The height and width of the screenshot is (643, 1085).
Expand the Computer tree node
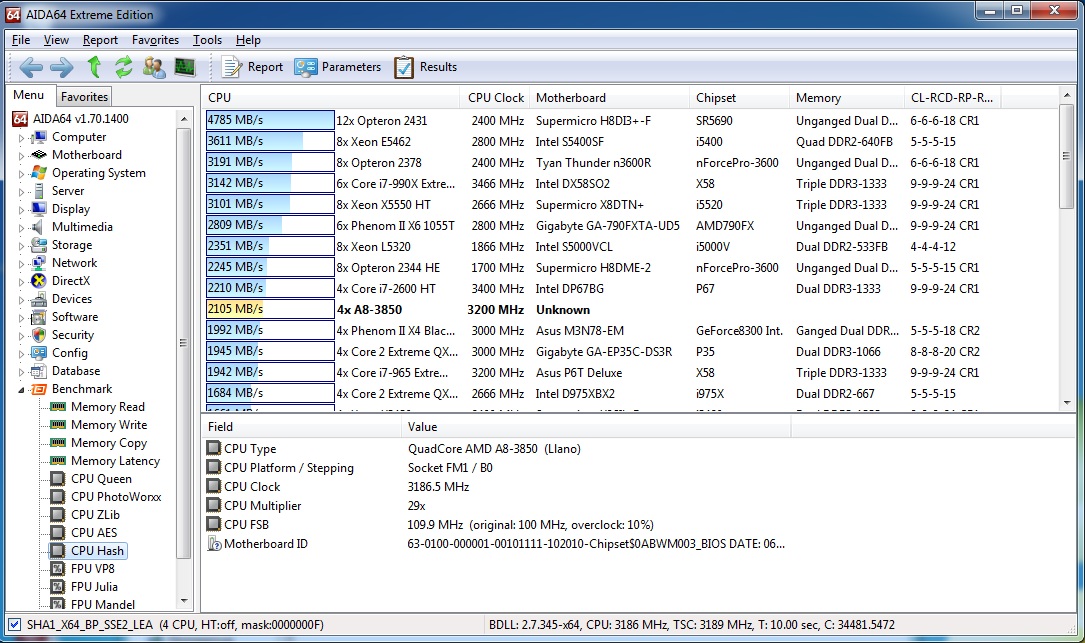(x=21, y=138)
